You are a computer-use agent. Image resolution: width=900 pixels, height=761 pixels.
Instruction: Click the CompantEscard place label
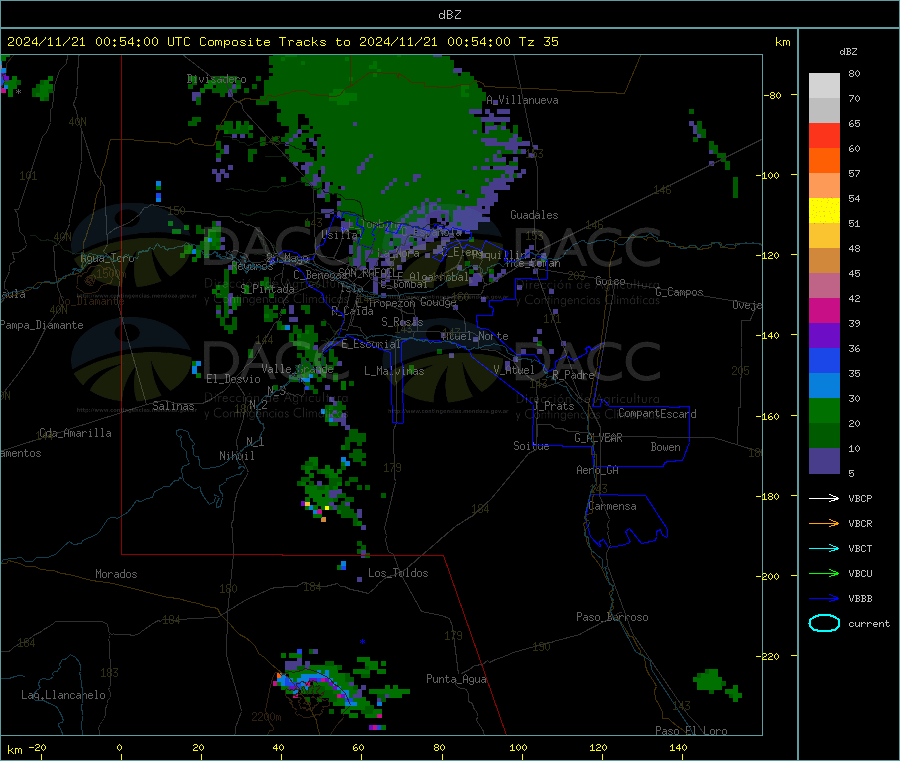[657, 413]
